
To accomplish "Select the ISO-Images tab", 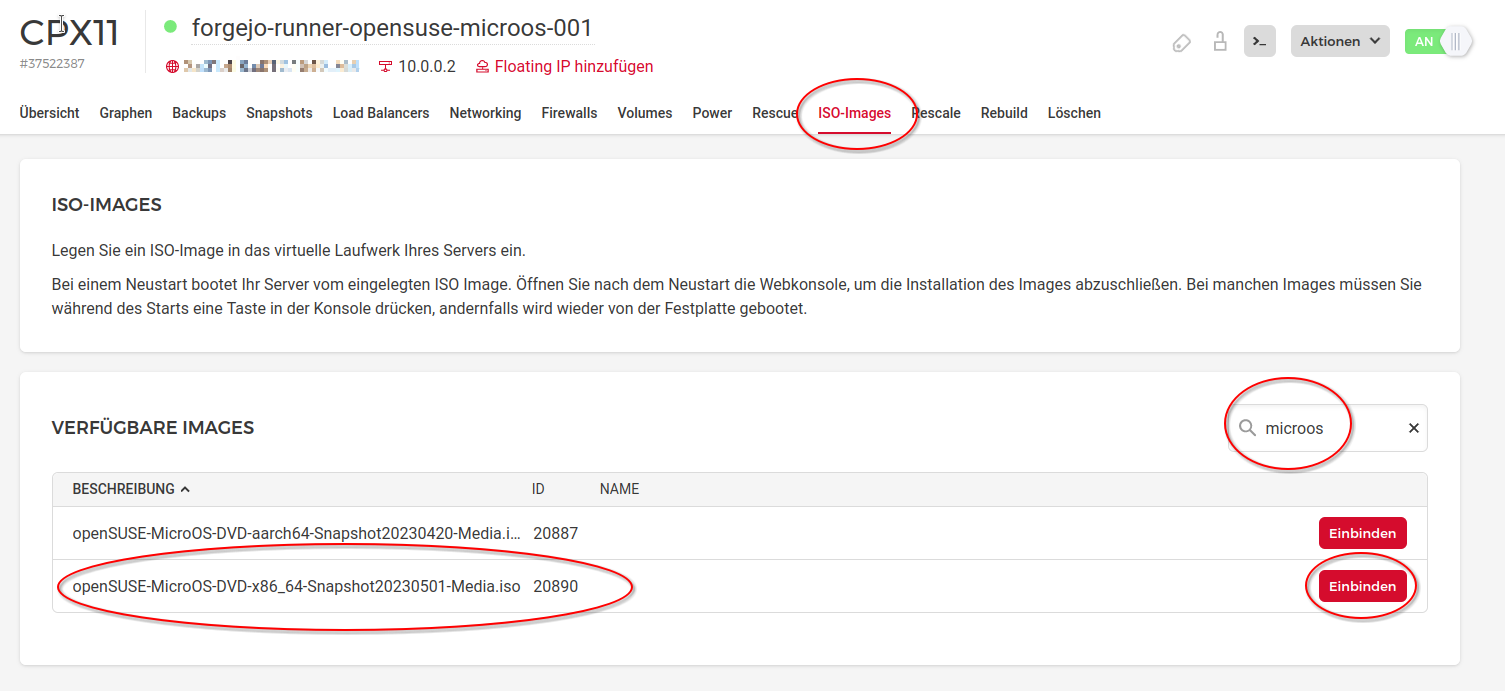I will tap(854, 113).
